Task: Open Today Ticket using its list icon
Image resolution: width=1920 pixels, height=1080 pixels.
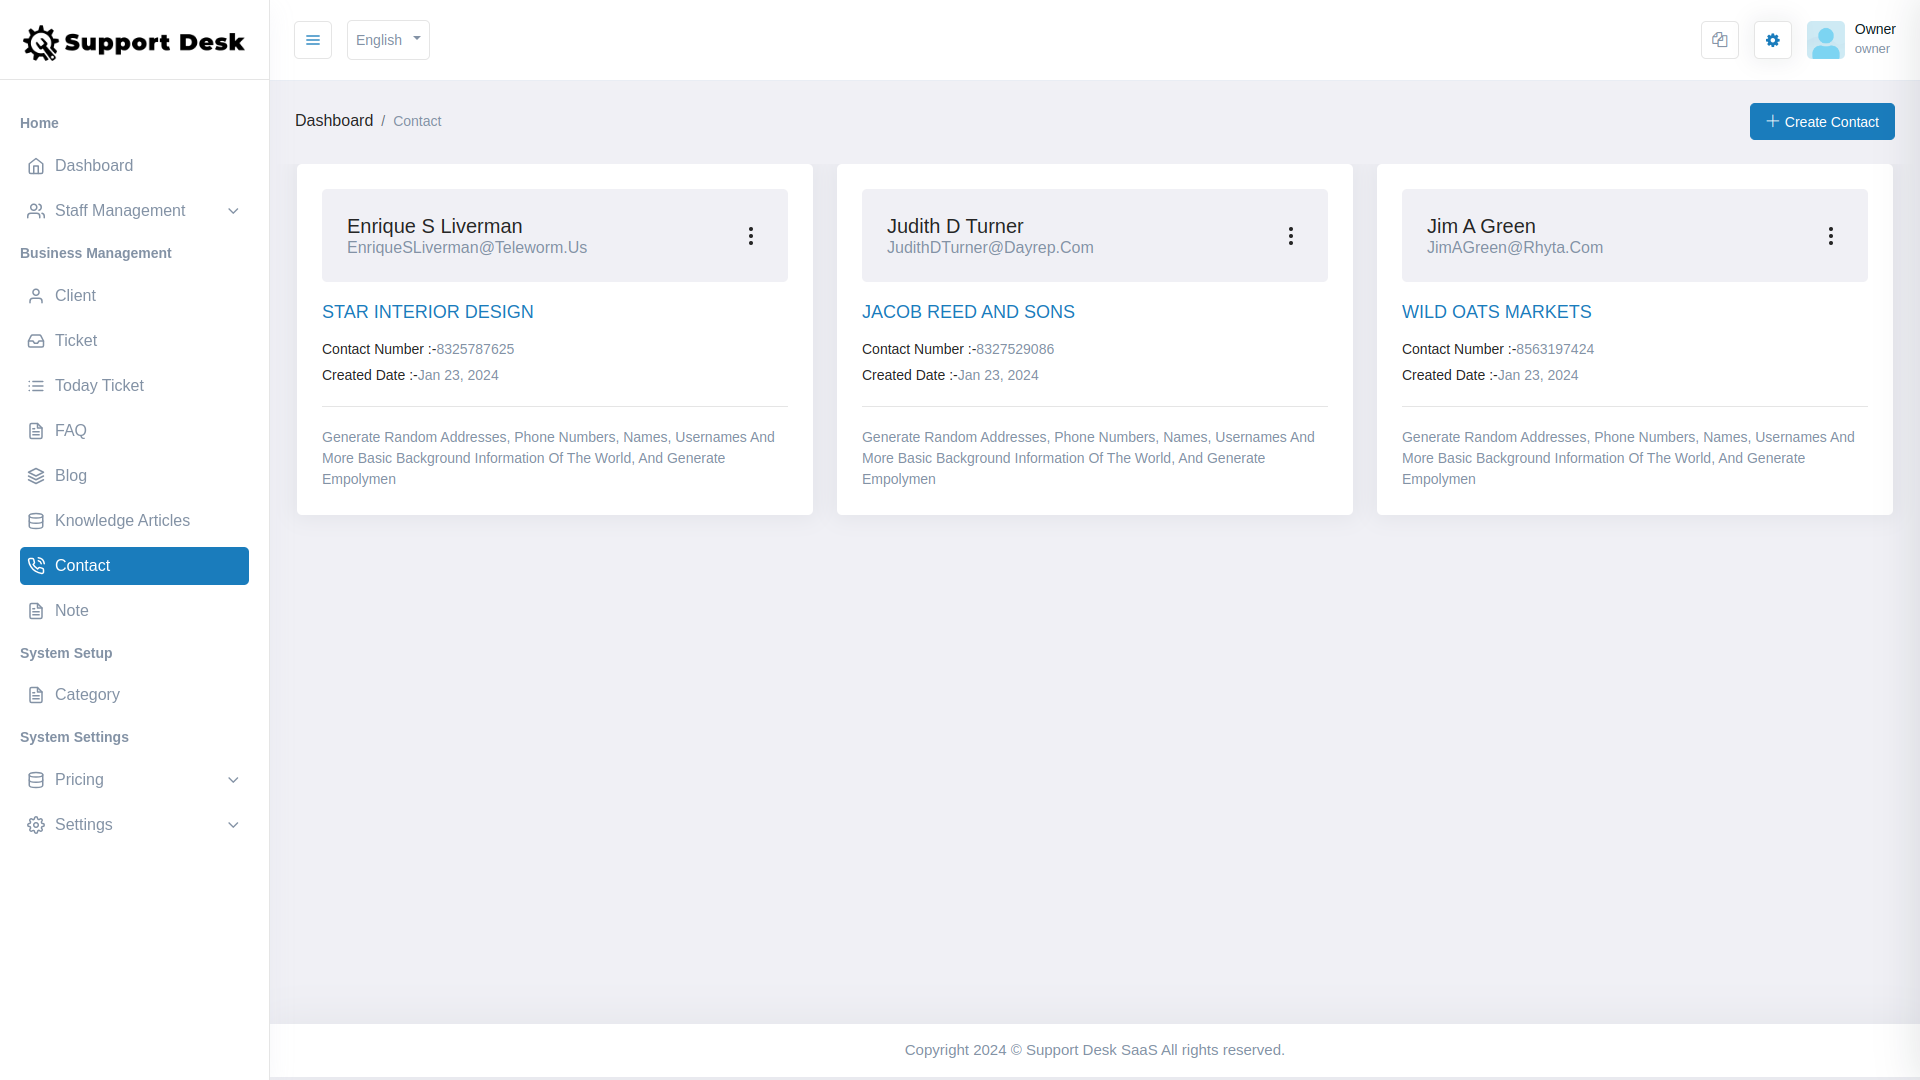Action: (36, 385)
